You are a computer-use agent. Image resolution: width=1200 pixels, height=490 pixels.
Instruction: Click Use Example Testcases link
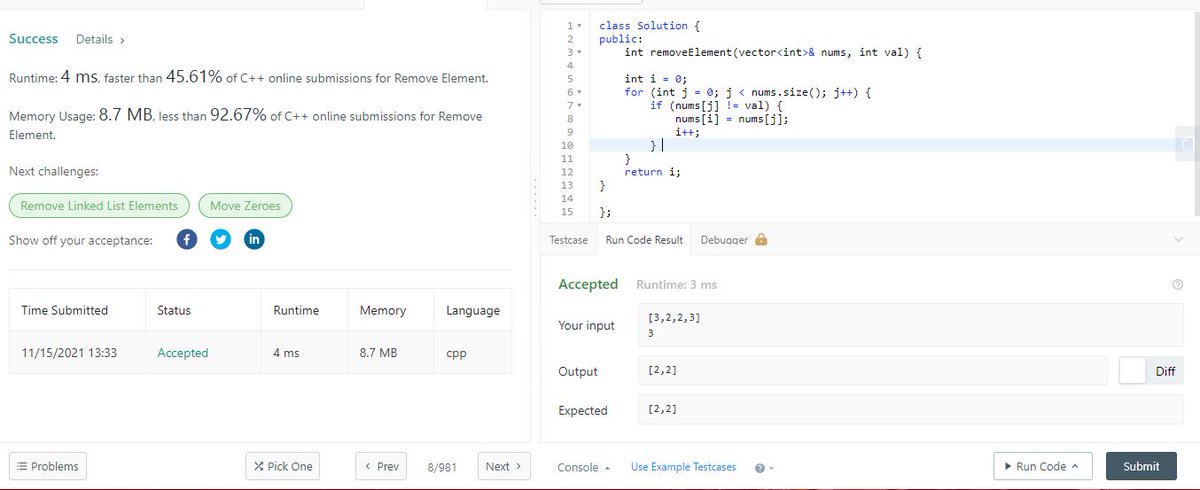point(683,467)
